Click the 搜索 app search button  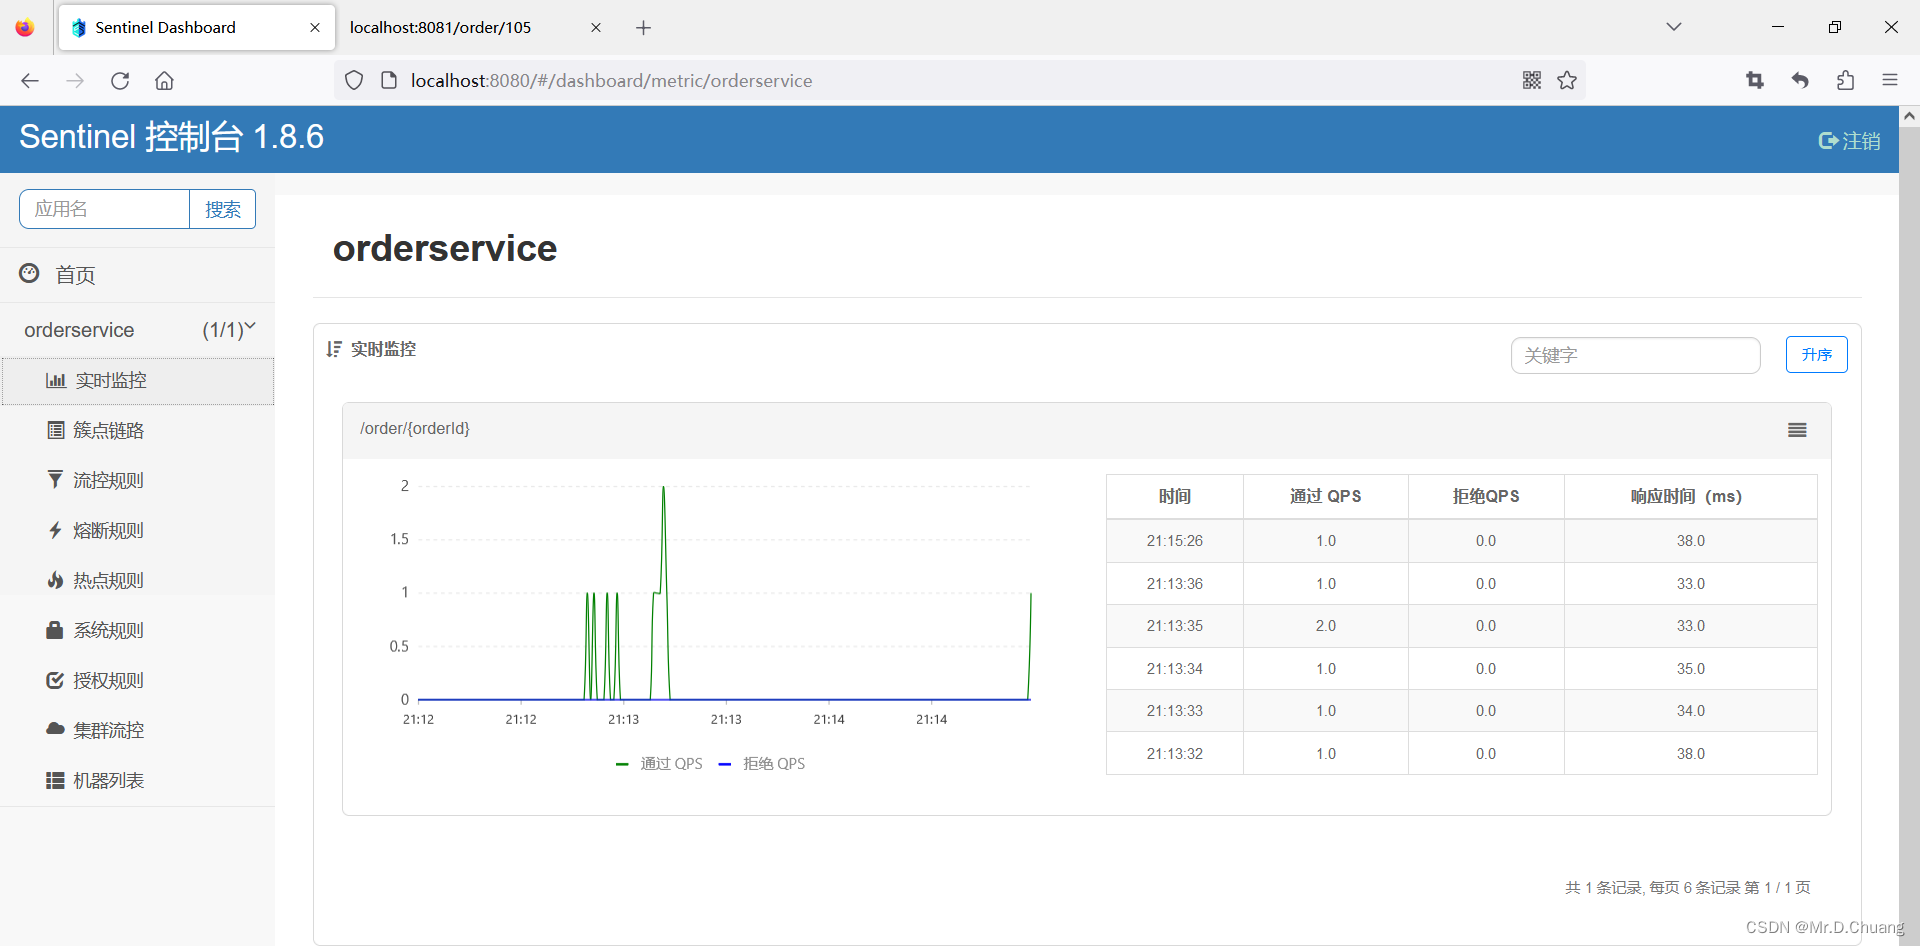click(x=223, y=209)
